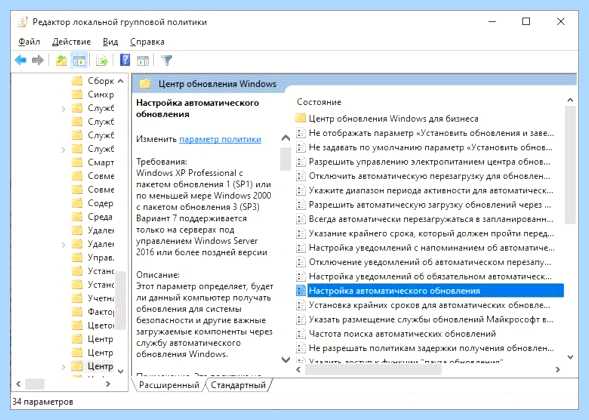Select policy Настройка уведомлений об обязательном

[430, 276]
